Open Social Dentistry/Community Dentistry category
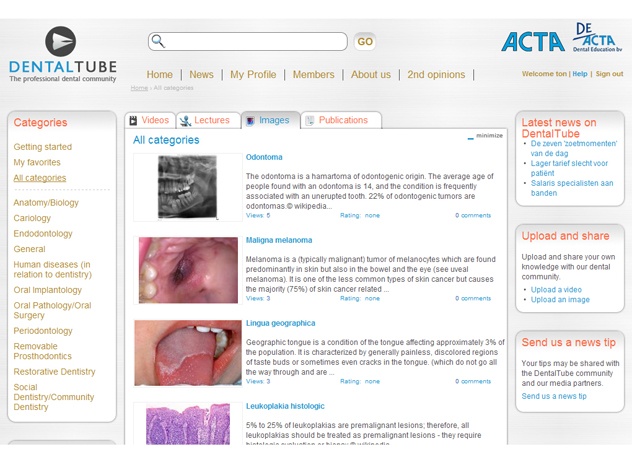This screenshot has height=475, width=632. pyautogui.click(x=54, y=397)
